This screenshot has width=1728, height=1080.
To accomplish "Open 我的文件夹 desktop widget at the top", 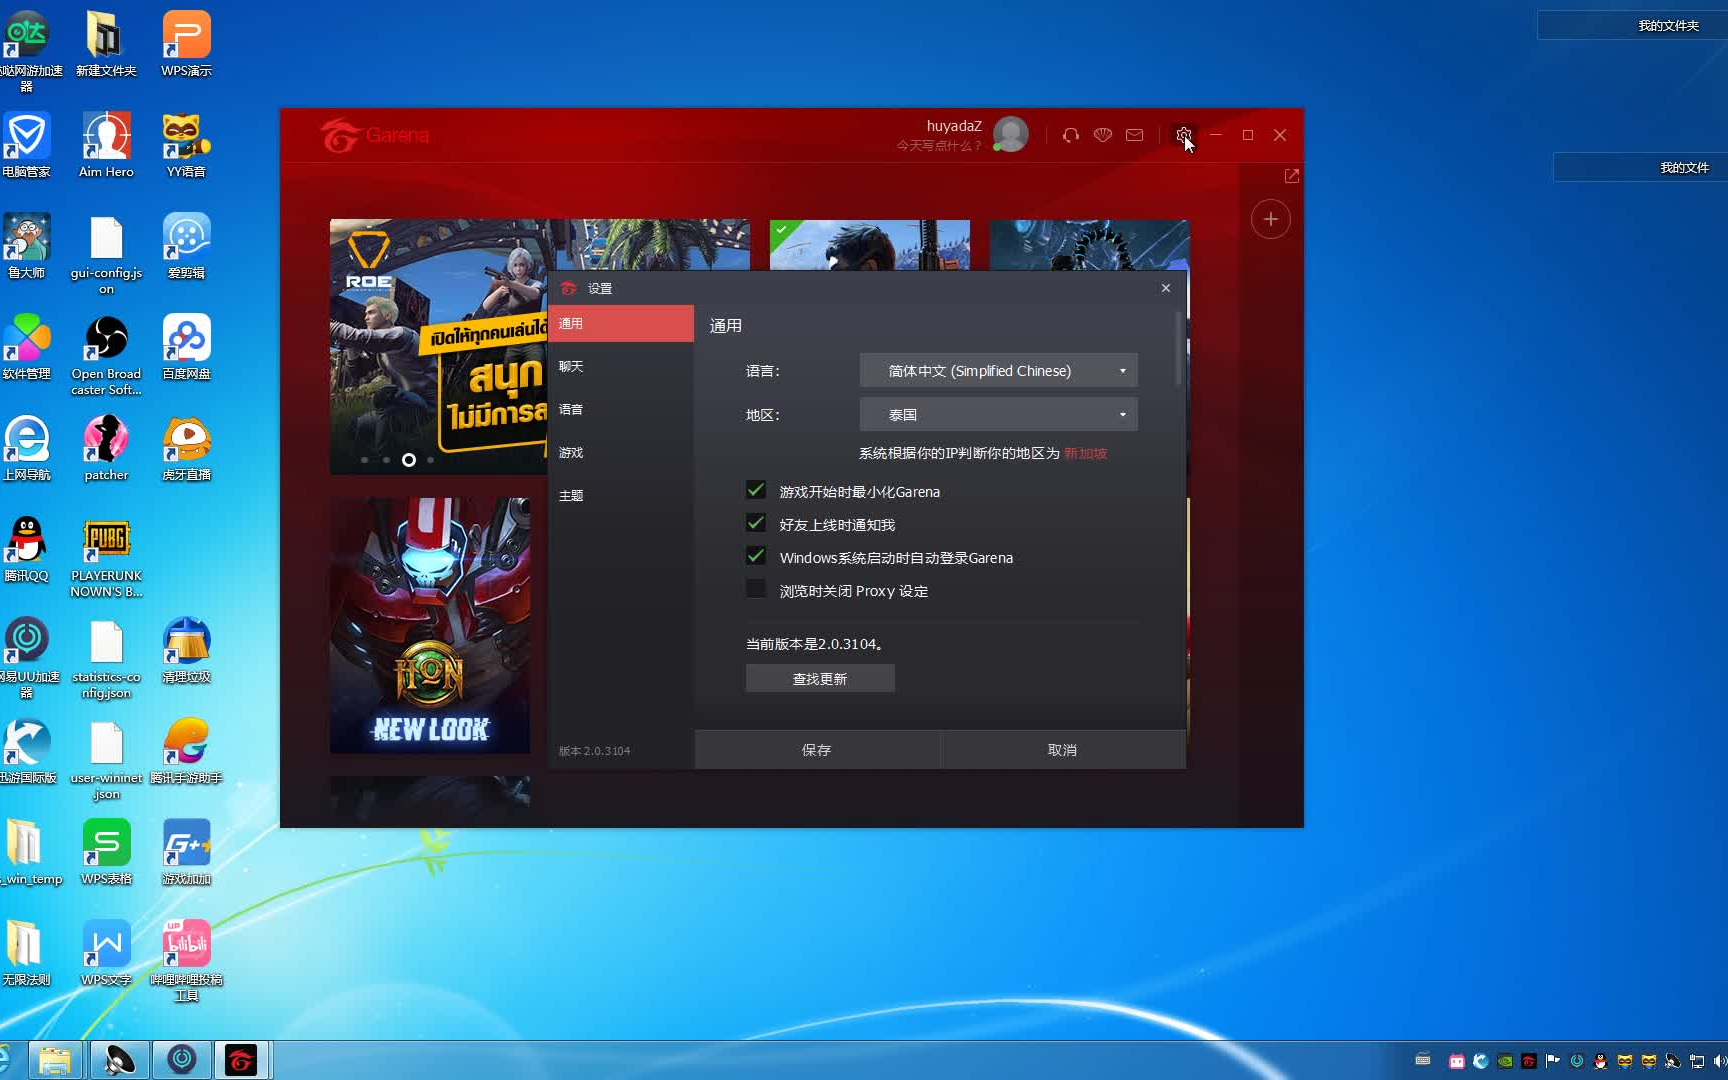I will [x=1632, y=25].
